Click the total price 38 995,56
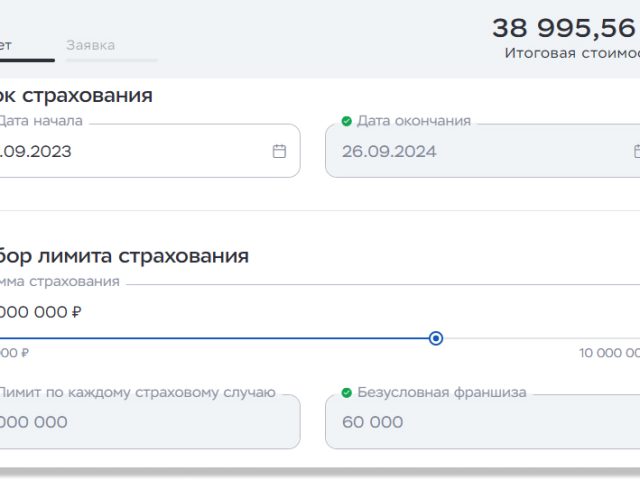Image resolution: width=640 pixels, height=480 pixels. 564,28
